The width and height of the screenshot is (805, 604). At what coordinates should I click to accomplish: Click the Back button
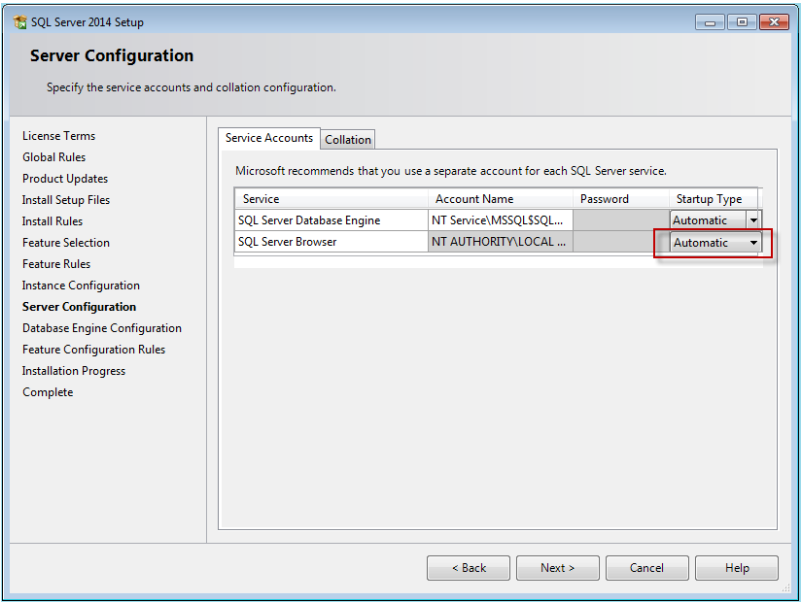pyautogui.click(x=468, y=568)
